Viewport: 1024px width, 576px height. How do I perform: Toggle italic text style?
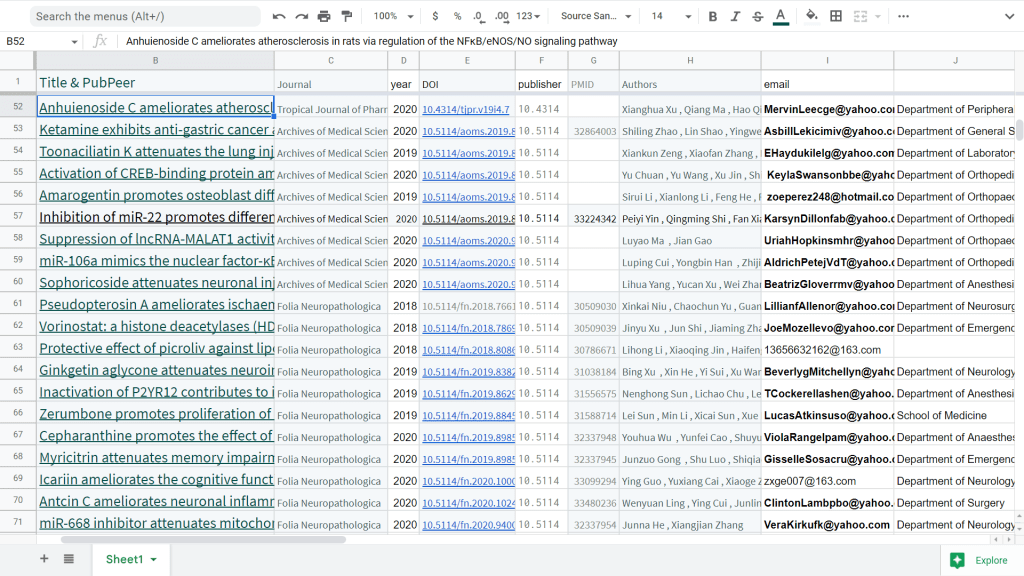(x=735, y=16)
